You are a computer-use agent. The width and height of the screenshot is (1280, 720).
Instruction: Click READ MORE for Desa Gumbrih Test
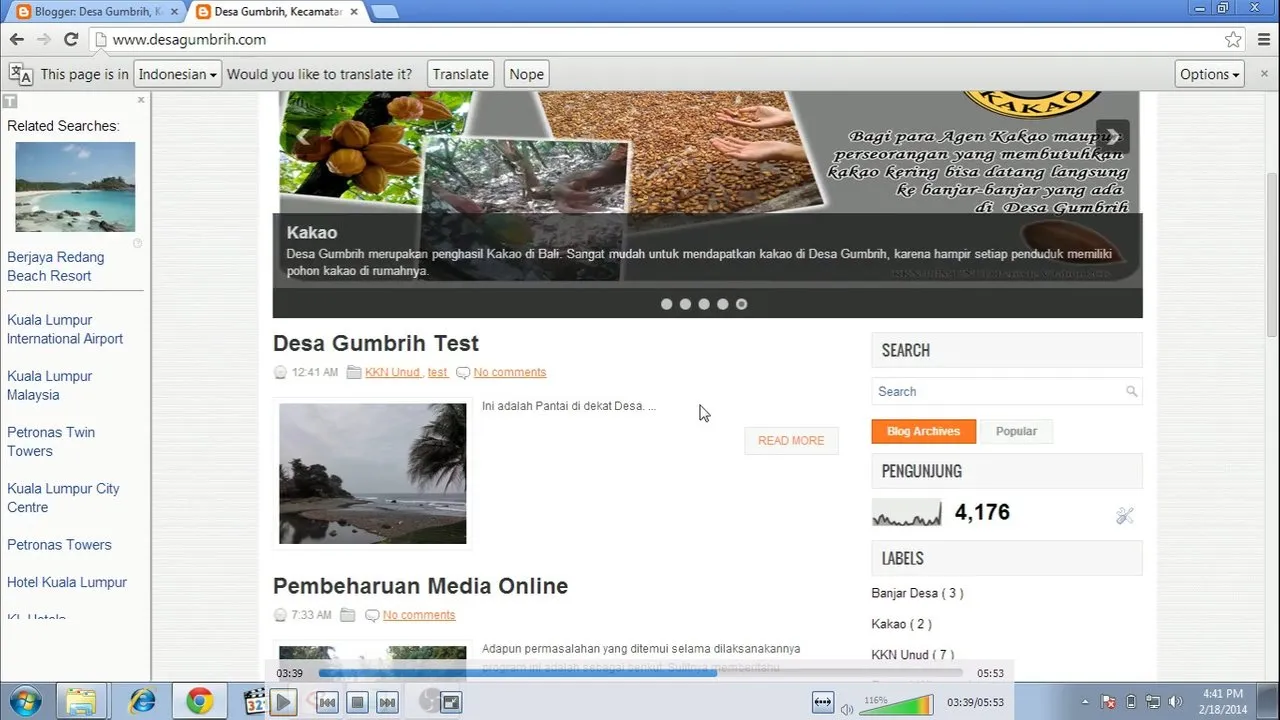click(791, 441)
